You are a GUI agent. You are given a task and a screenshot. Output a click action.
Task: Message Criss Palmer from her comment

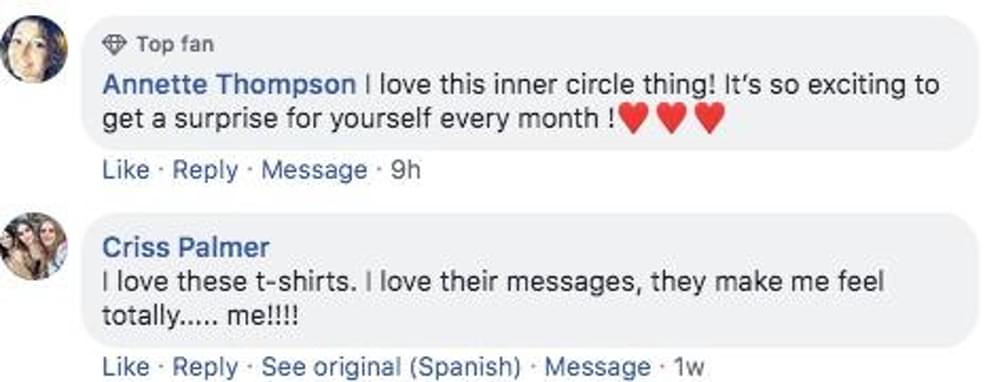click(x=598, y=367)
